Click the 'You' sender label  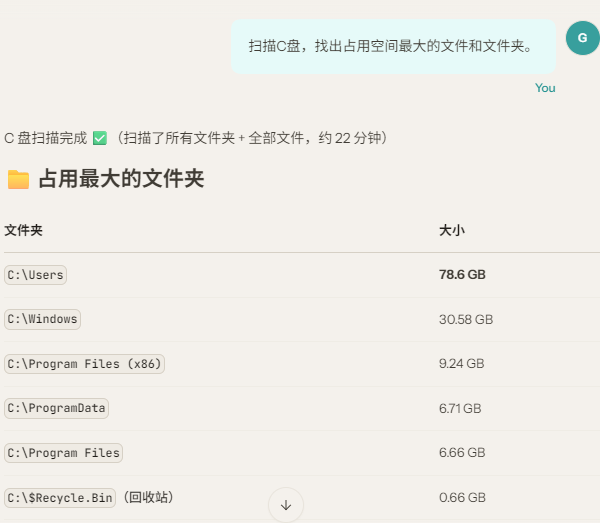(x=545, y=88)
